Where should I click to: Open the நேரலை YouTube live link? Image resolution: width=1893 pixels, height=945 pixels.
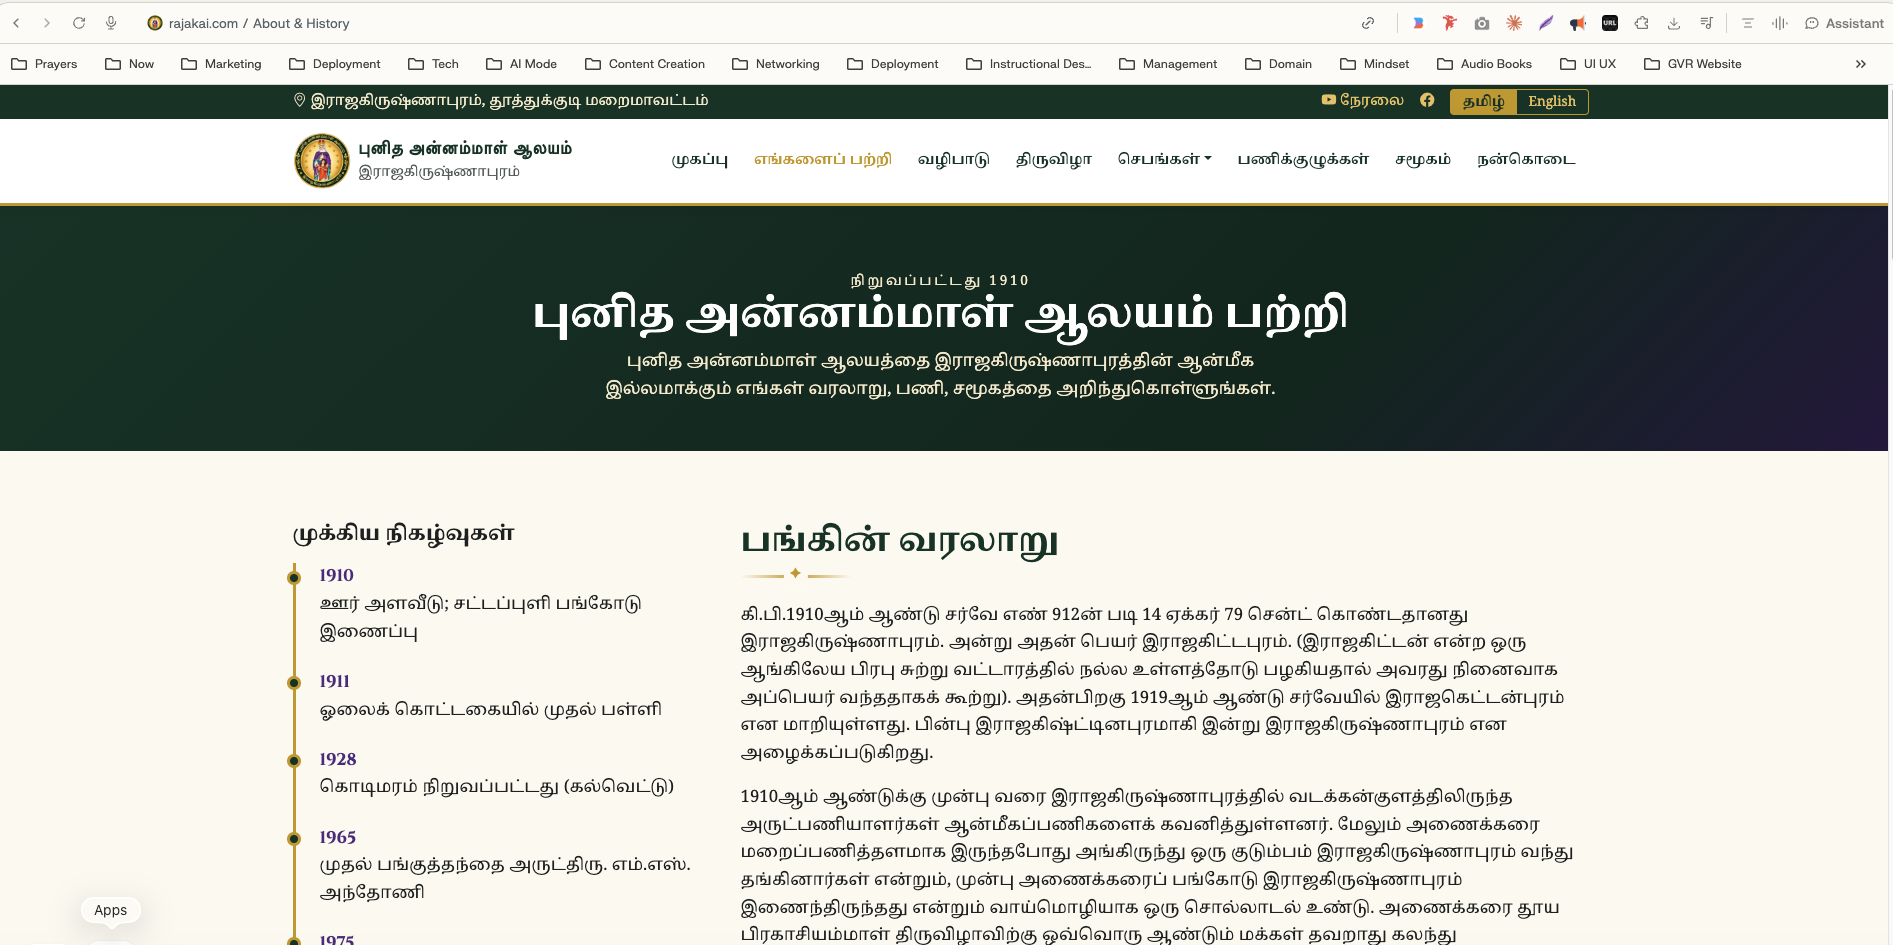click(1362, 100)
